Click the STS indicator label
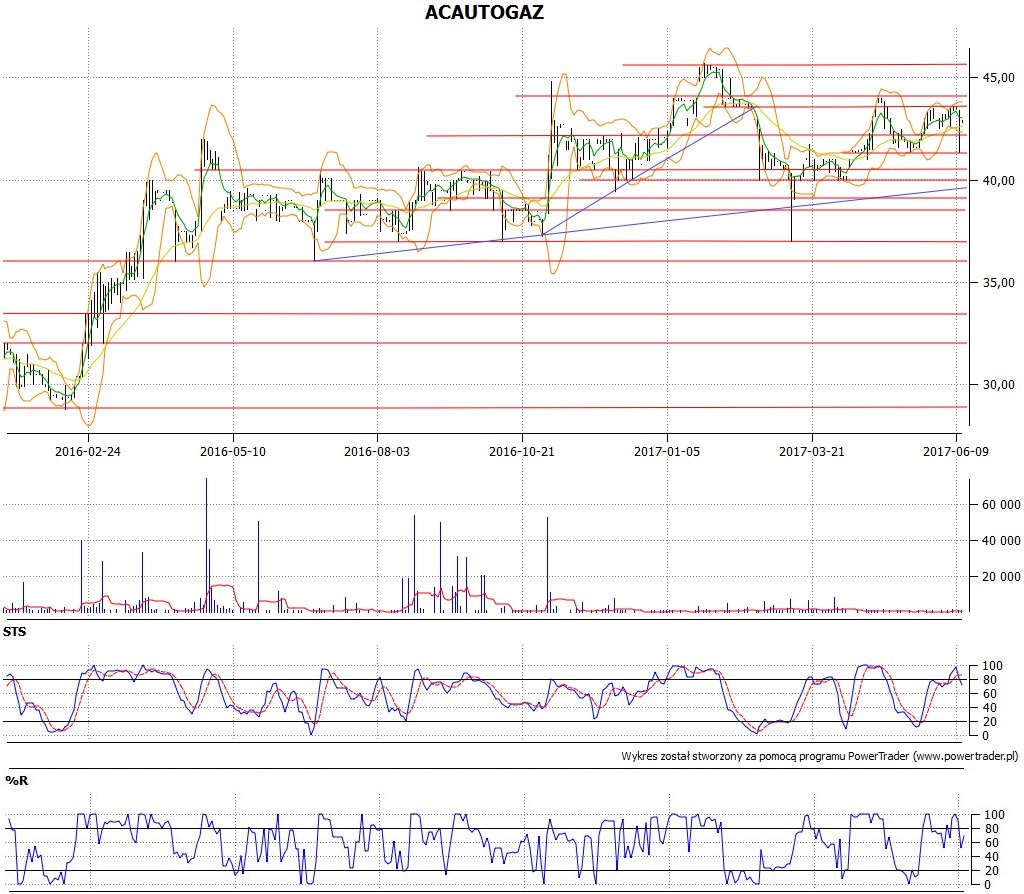Screen dimensions: 1024x894 click(x=15, y=632)
